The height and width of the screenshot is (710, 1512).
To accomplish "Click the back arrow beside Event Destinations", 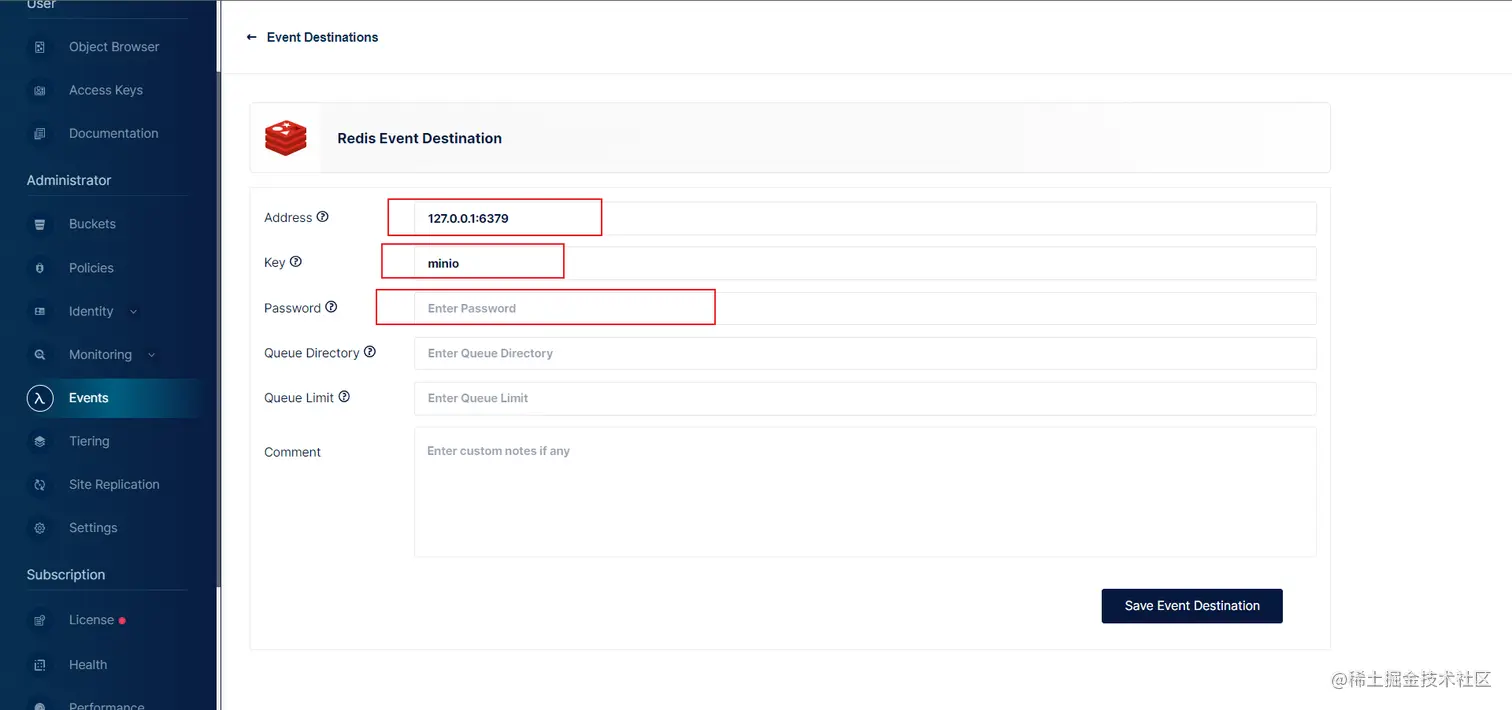I will point(252,37).
